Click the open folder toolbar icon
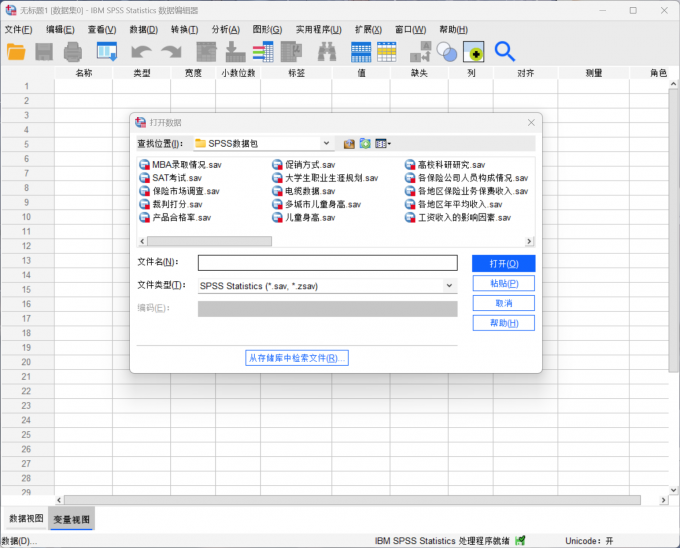The height and width of the screenshot is (548, 680). (16, 52)
